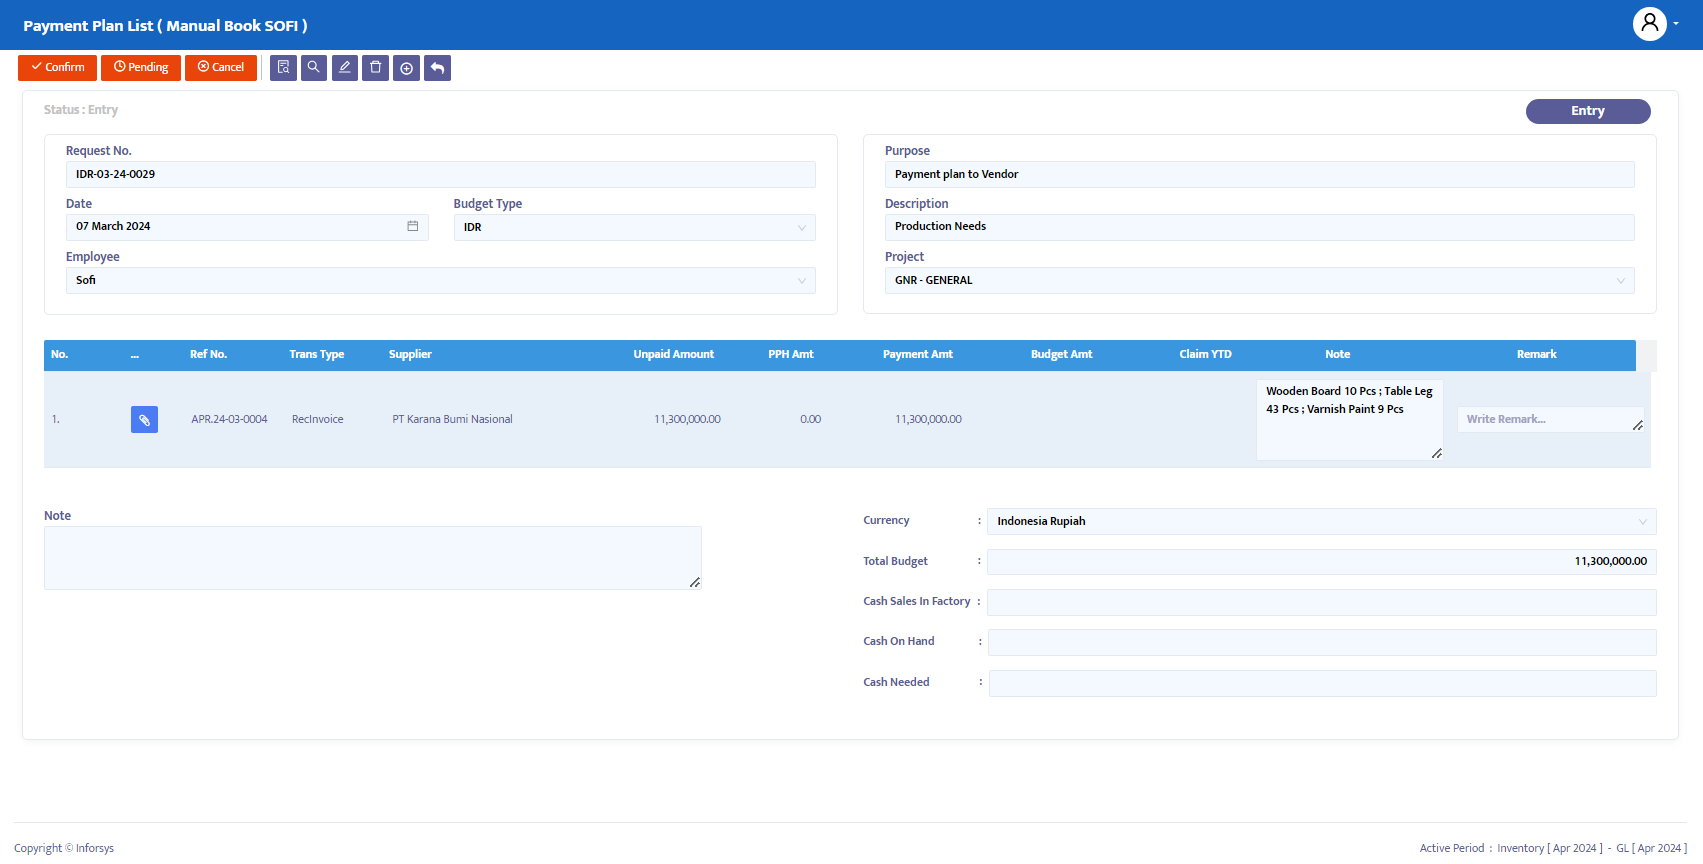Click the Description field Production Needs
This screenshot has height=864, width=1703.
pos(1260,227)
